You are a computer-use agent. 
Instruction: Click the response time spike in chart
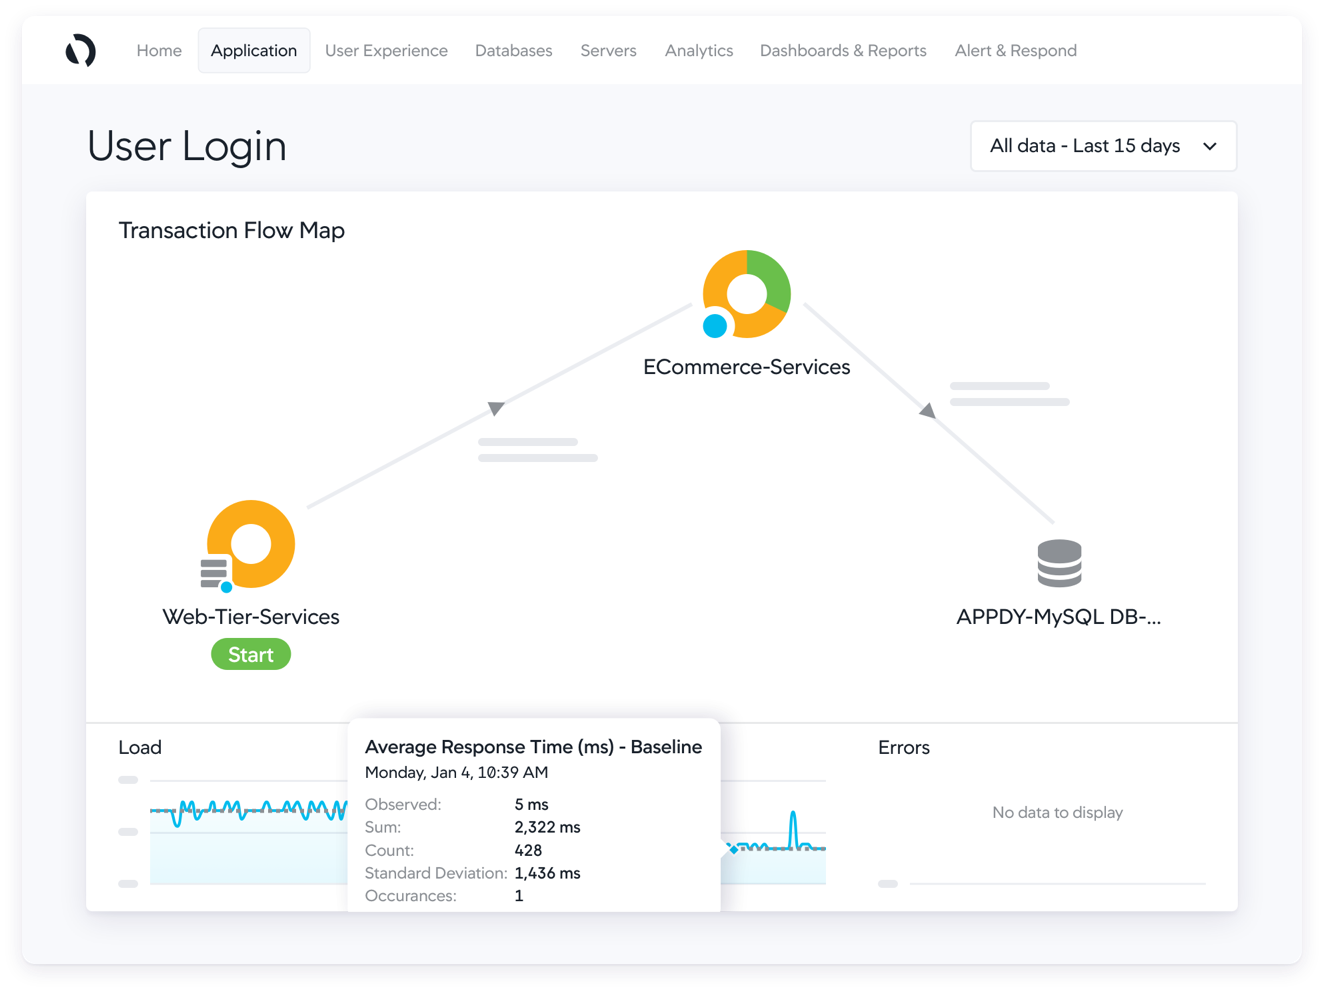click(793, 829)
